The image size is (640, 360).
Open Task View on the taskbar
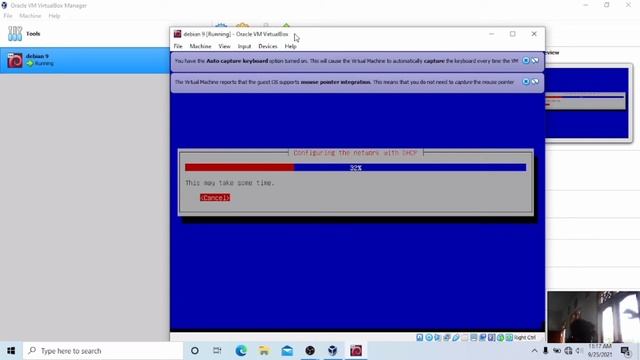click(x=217, y=351)
